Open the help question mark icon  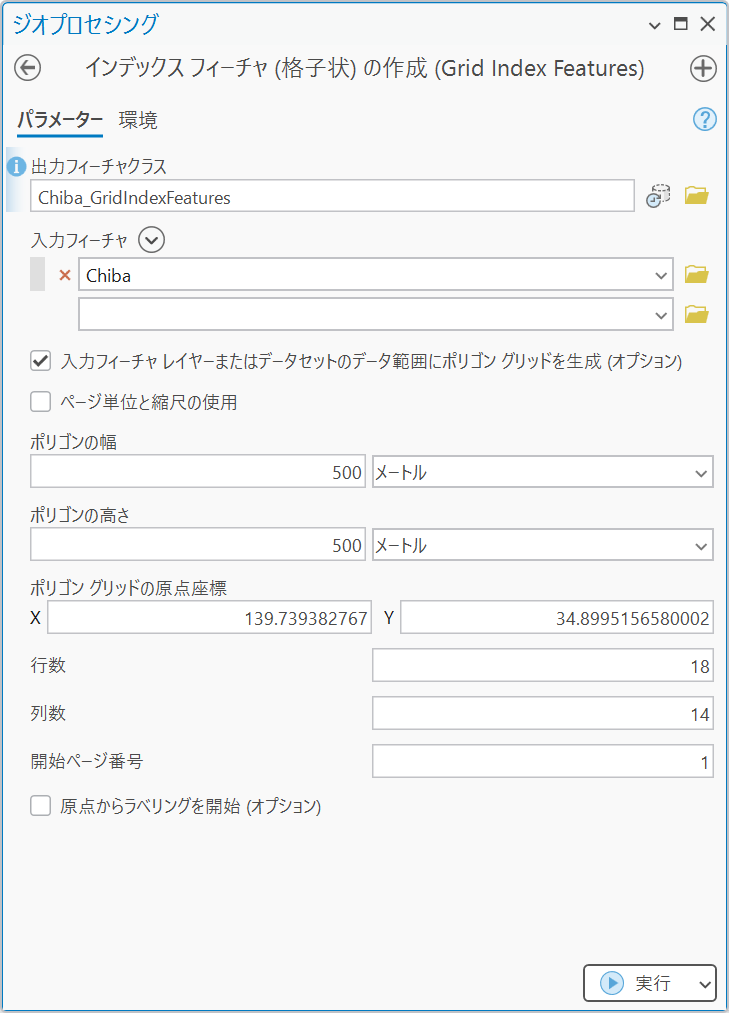click(705, 120)
